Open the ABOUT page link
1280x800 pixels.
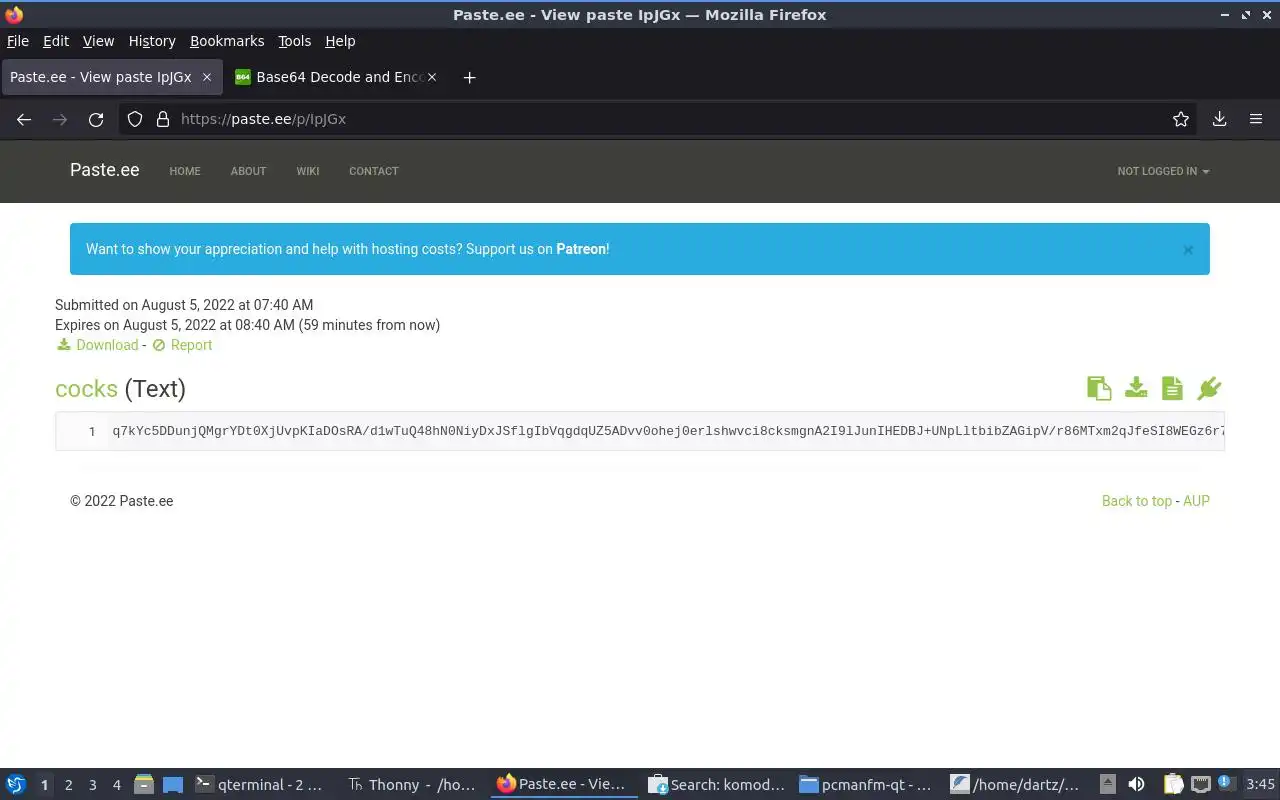tap(248, 171)
